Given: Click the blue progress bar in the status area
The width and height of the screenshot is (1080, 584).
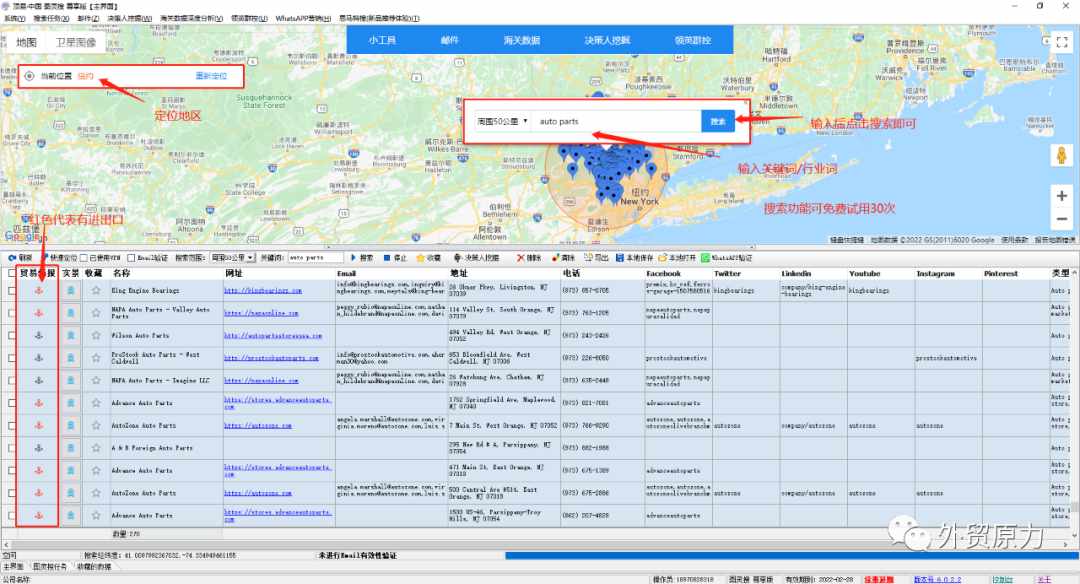Looking at the screenshot, I should [790, 555].
